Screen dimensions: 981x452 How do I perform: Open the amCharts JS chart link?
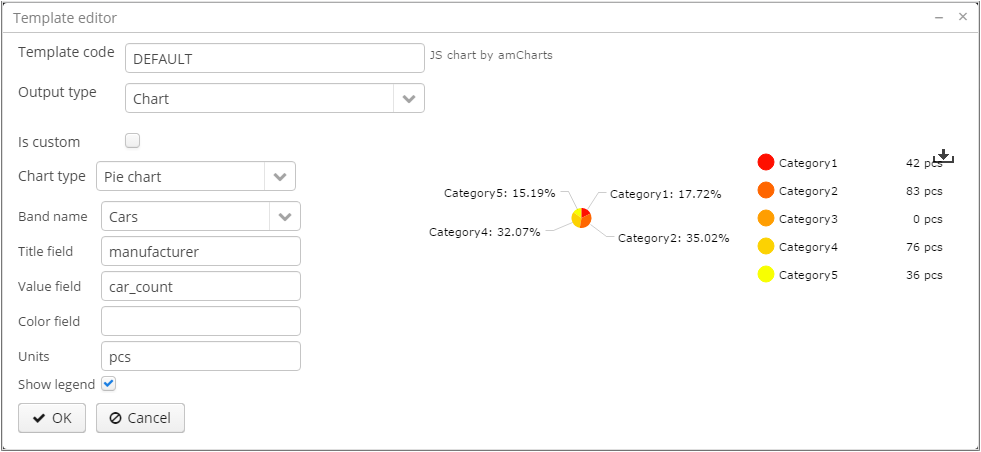491,56
